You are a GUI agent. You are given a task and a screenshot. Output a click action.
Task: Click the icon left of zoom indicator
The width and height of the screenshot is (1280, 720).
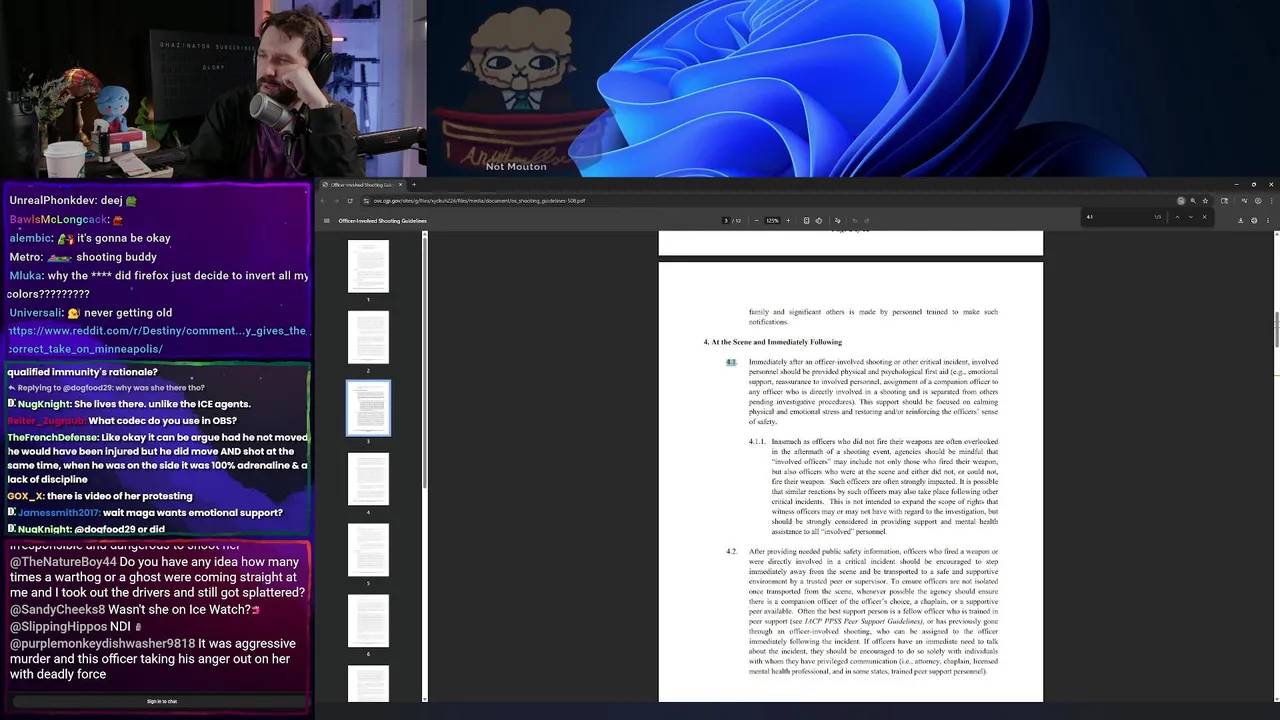(x=1181, y=200)
